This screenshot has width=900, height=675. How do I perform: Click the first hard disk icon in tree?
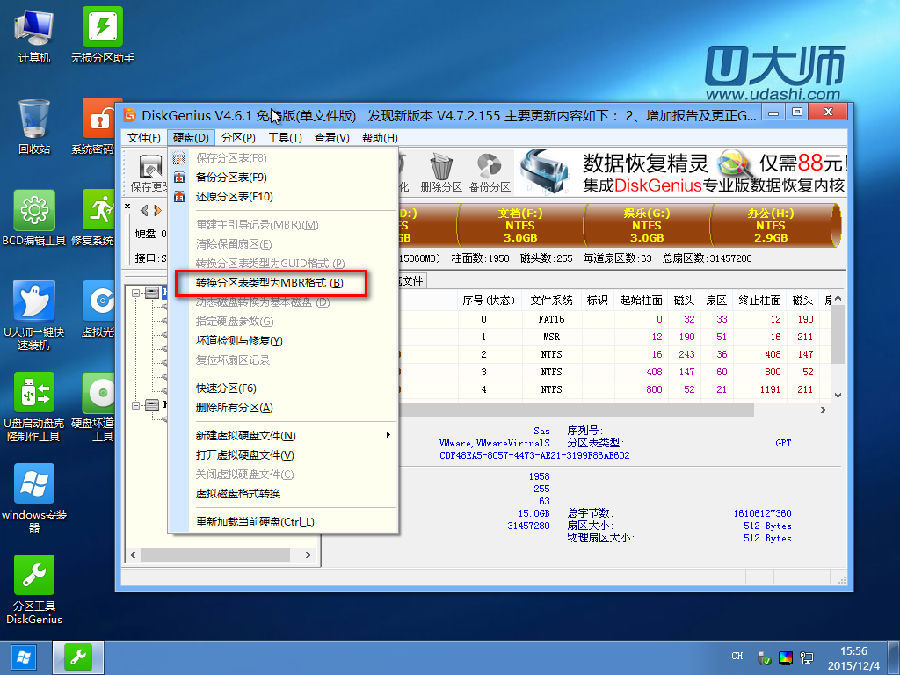tap(152, 293)
